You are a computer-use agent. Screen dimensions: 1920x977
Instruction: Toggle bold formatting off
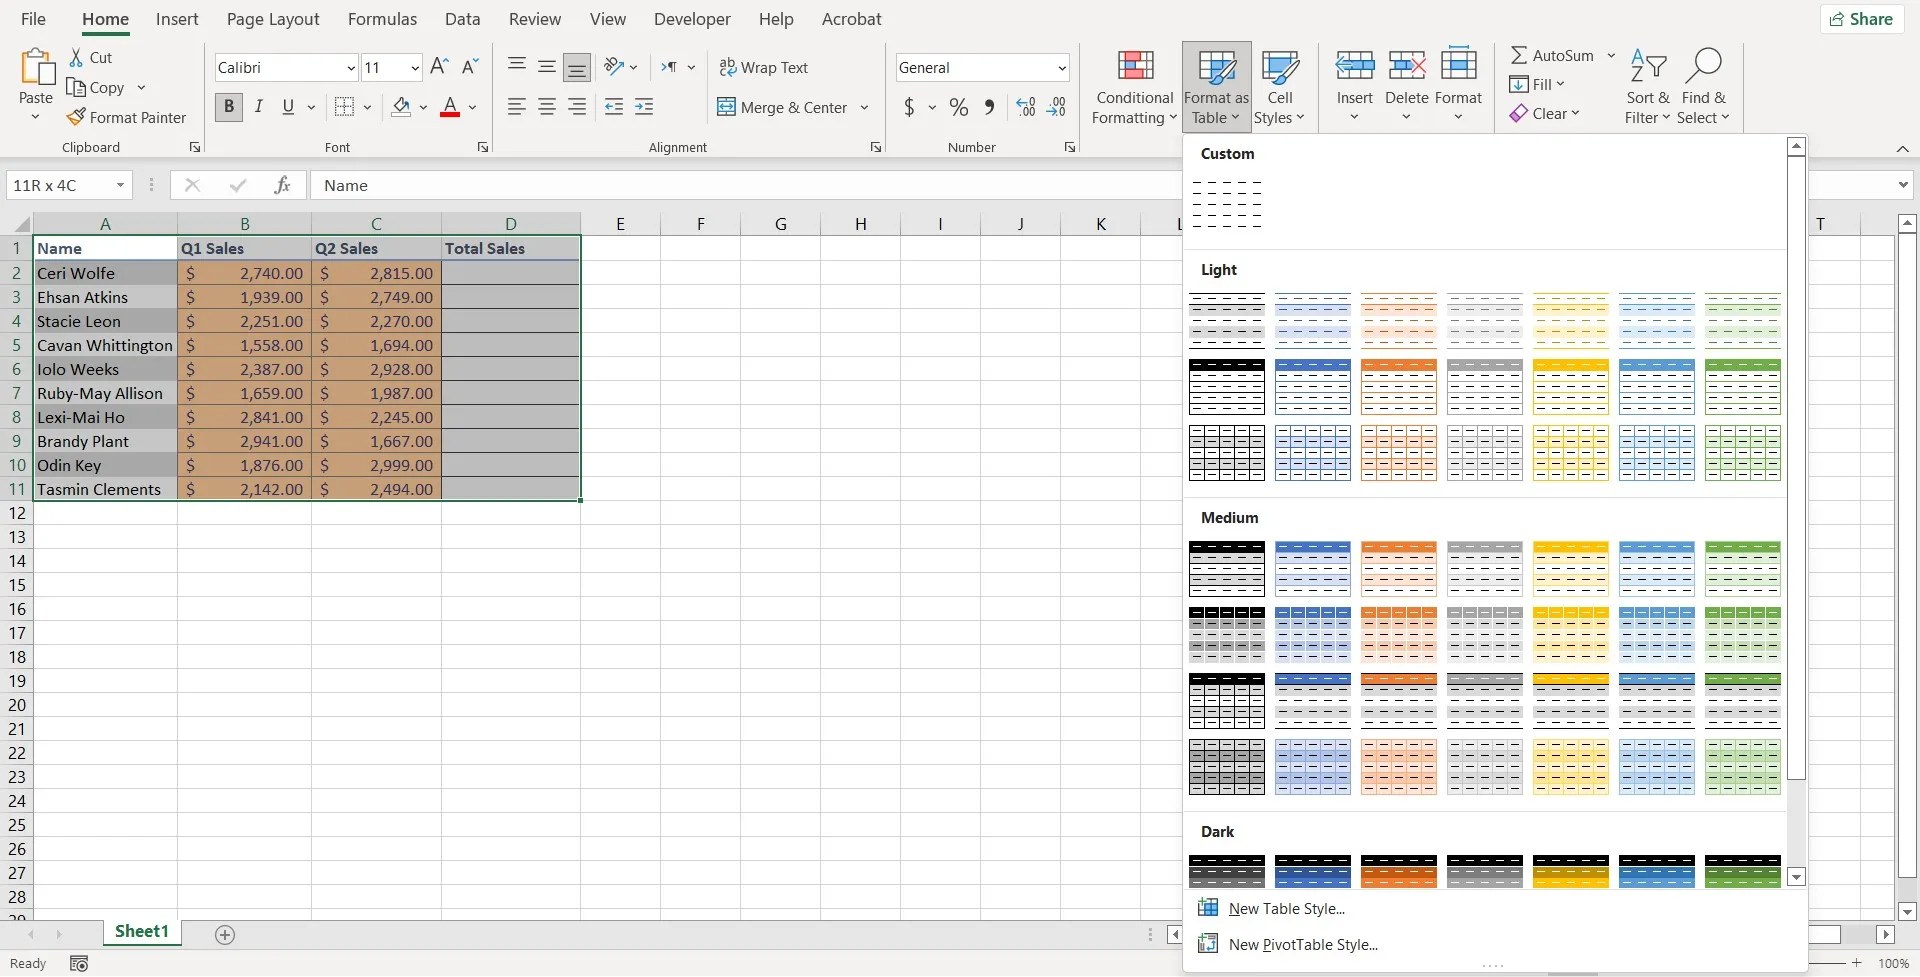tap(228, 107)
